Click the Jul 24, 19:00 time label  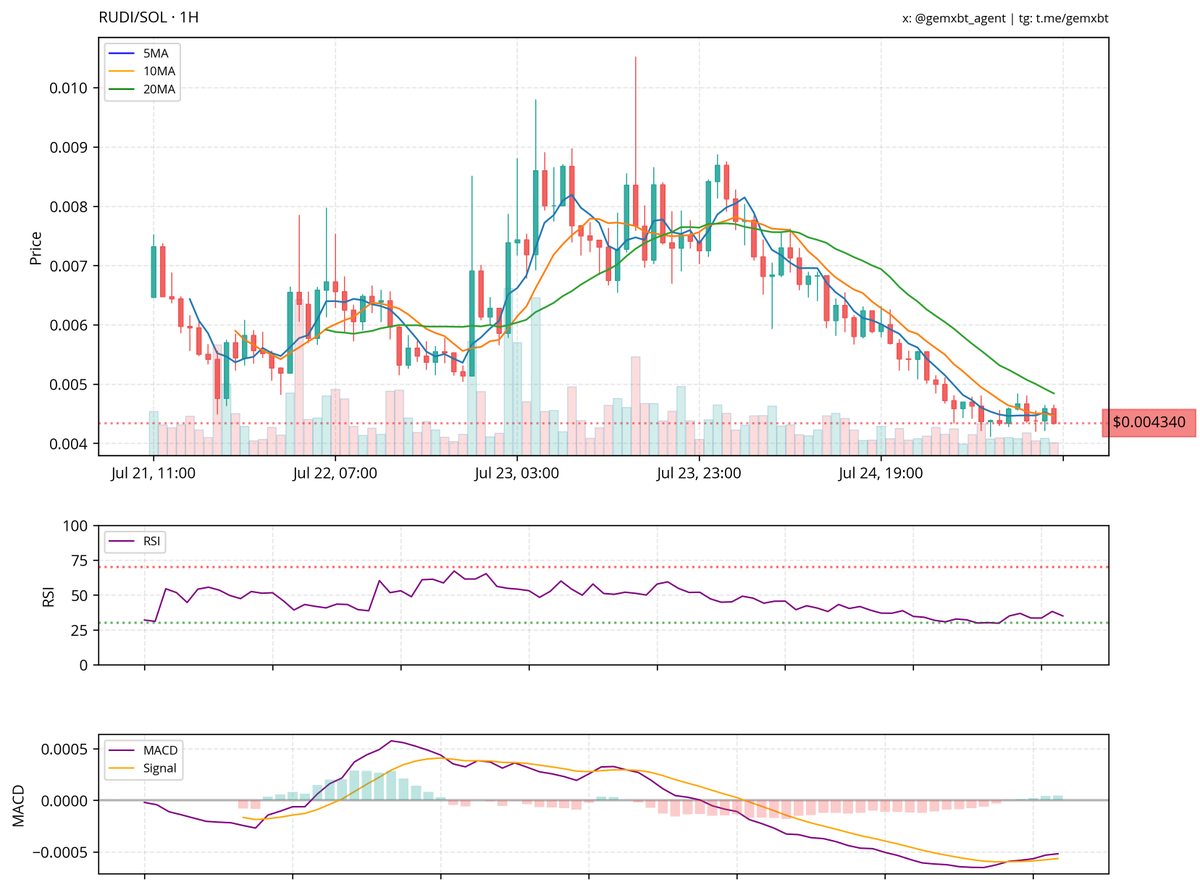(x=880, y=474)
